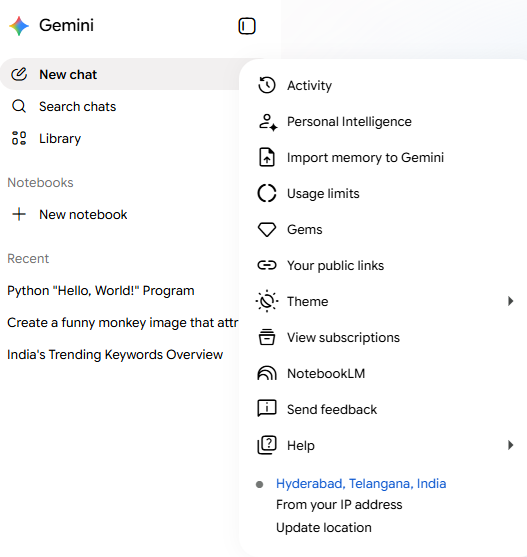Open NotebookLM from the menu
The height and width of the screenshot is (557, 527).
[383, 373]
